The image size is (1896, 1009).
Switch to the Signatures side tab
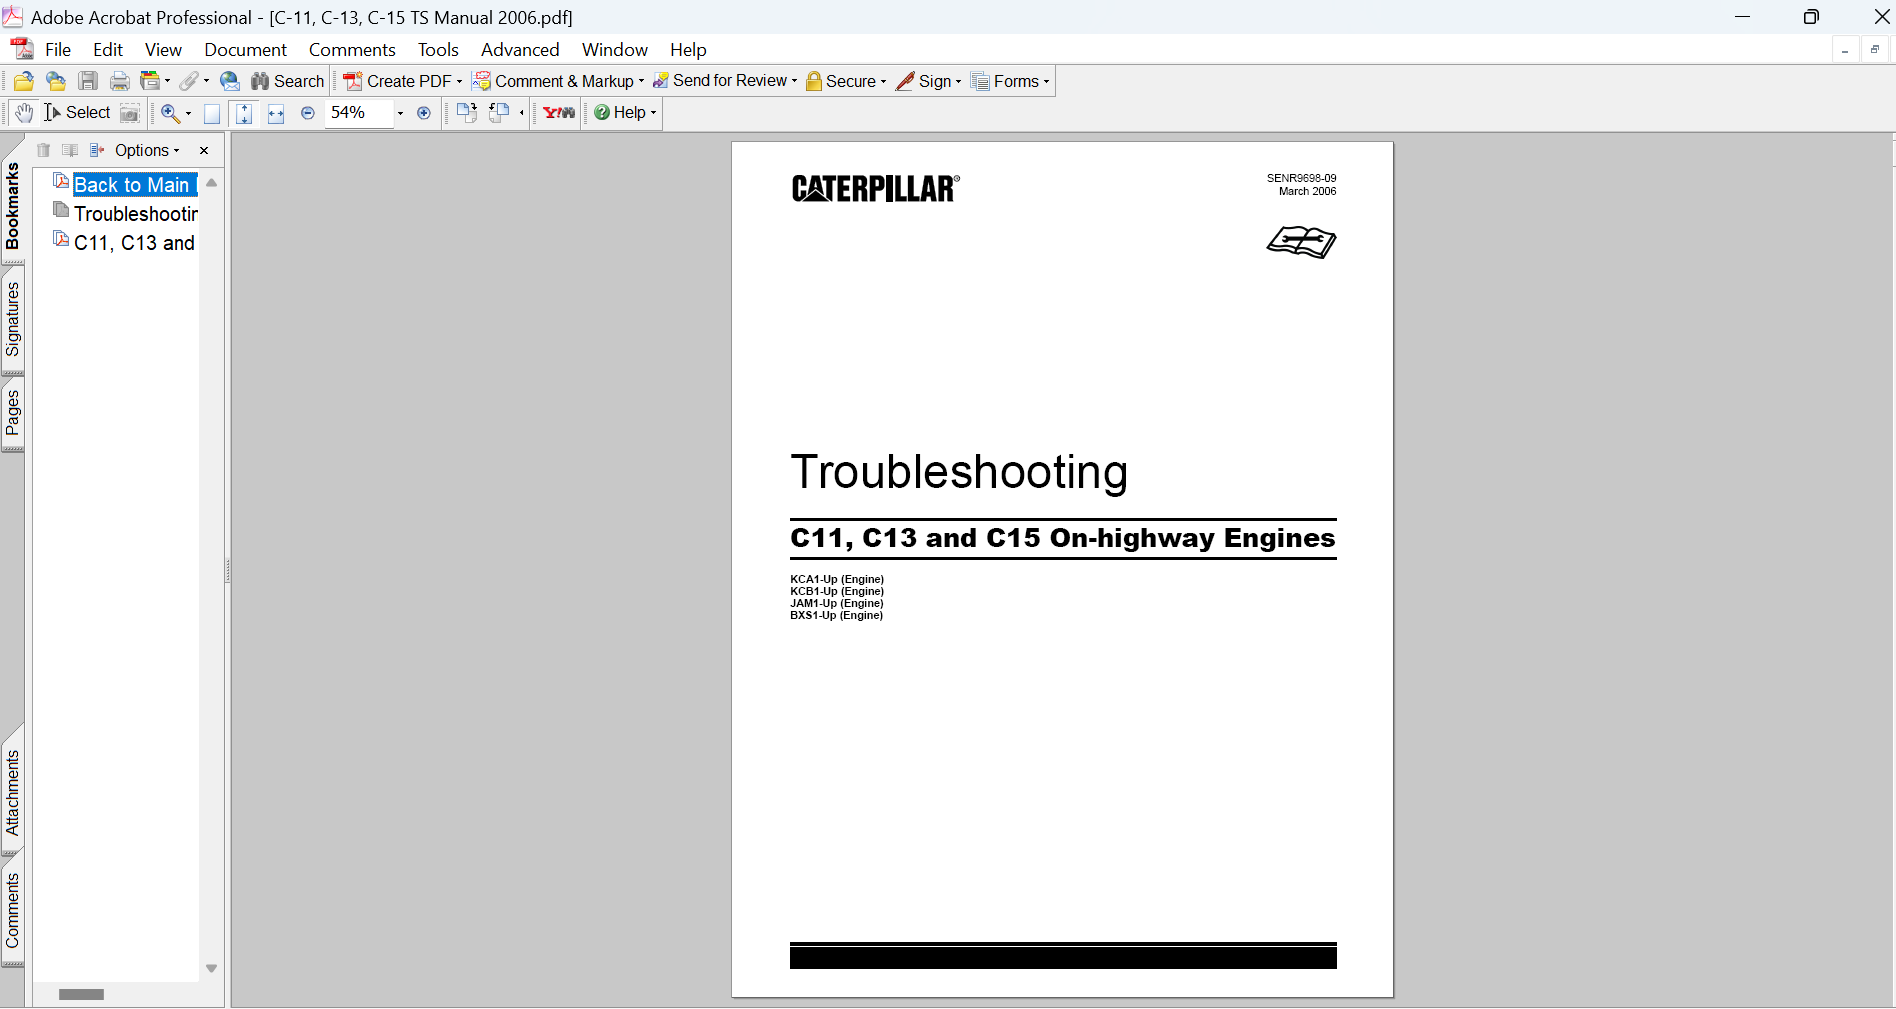point(13,319)
